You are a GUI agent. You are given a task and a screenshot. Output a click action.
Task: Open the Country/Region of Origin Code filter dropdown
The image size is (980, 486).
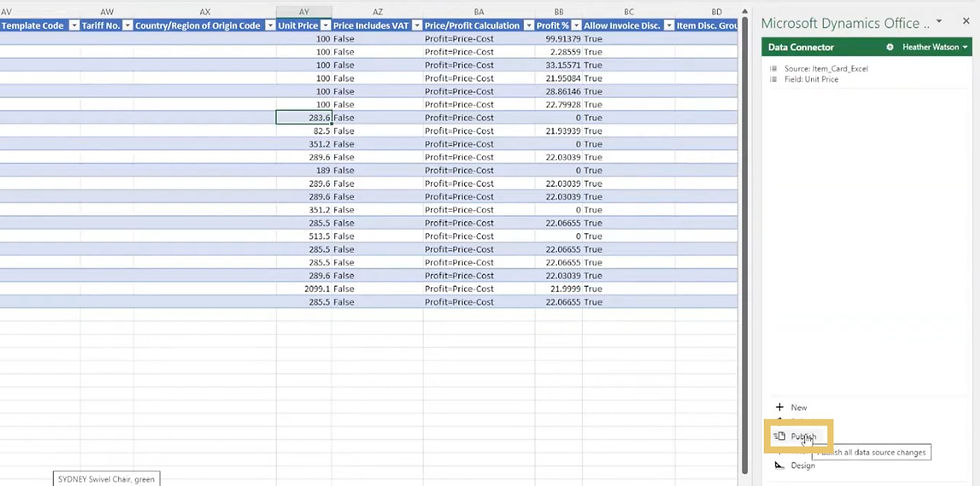click(x=271, y=26)
